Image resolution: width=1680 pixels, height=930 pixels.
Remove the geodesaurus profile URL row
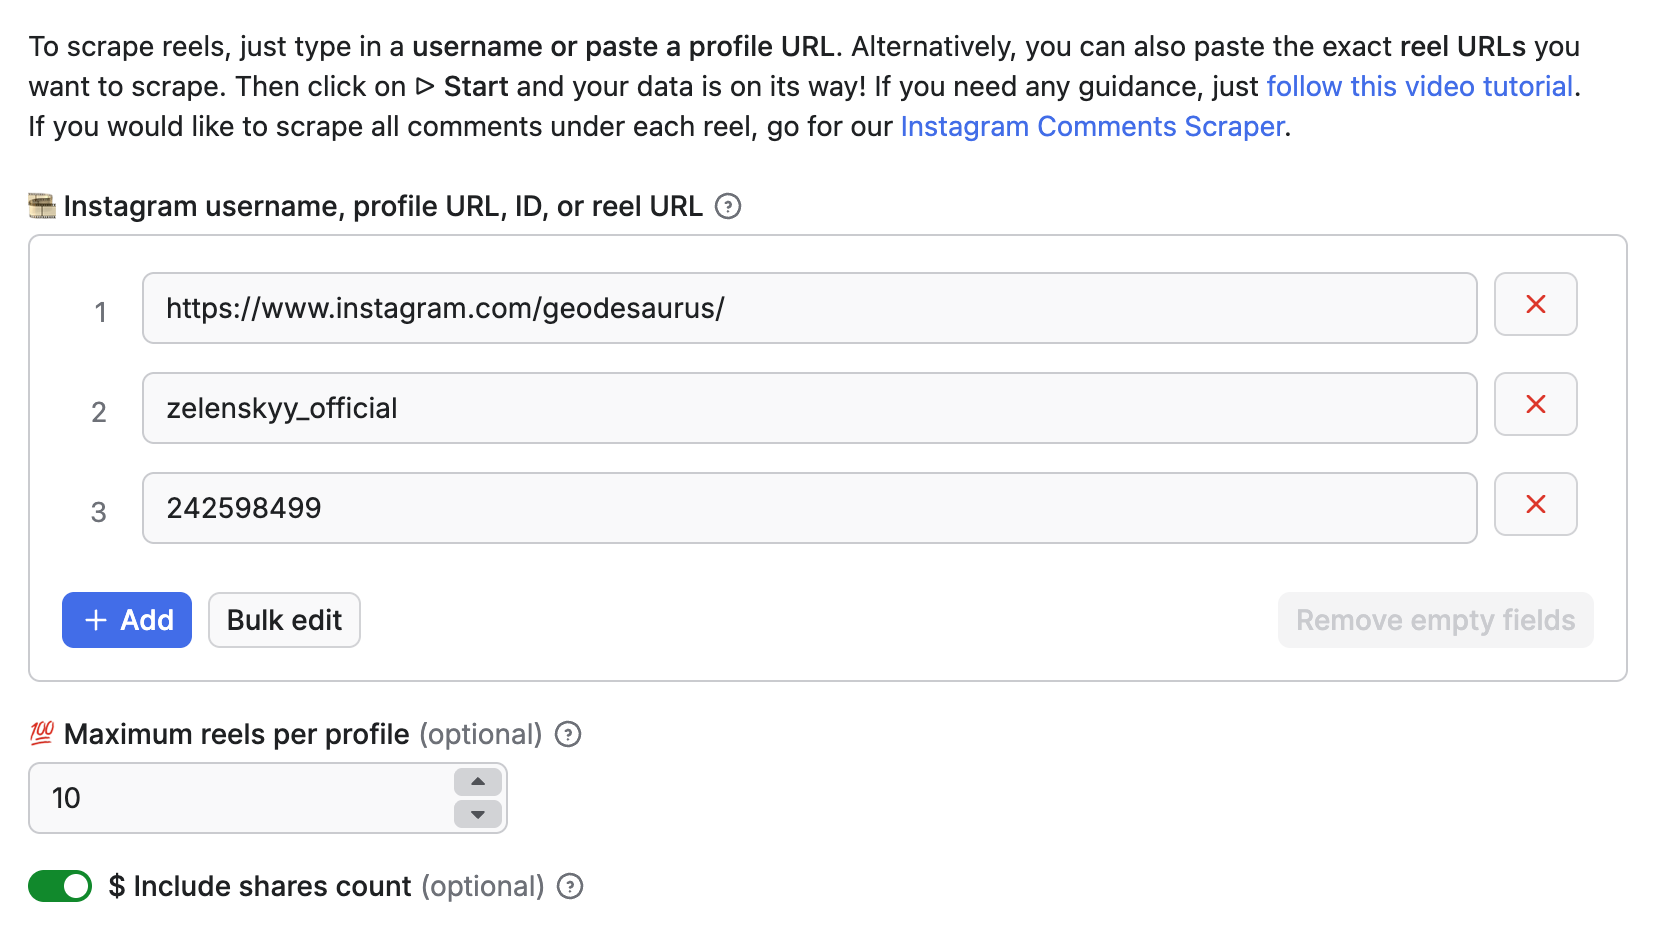tap(1535, 304)
